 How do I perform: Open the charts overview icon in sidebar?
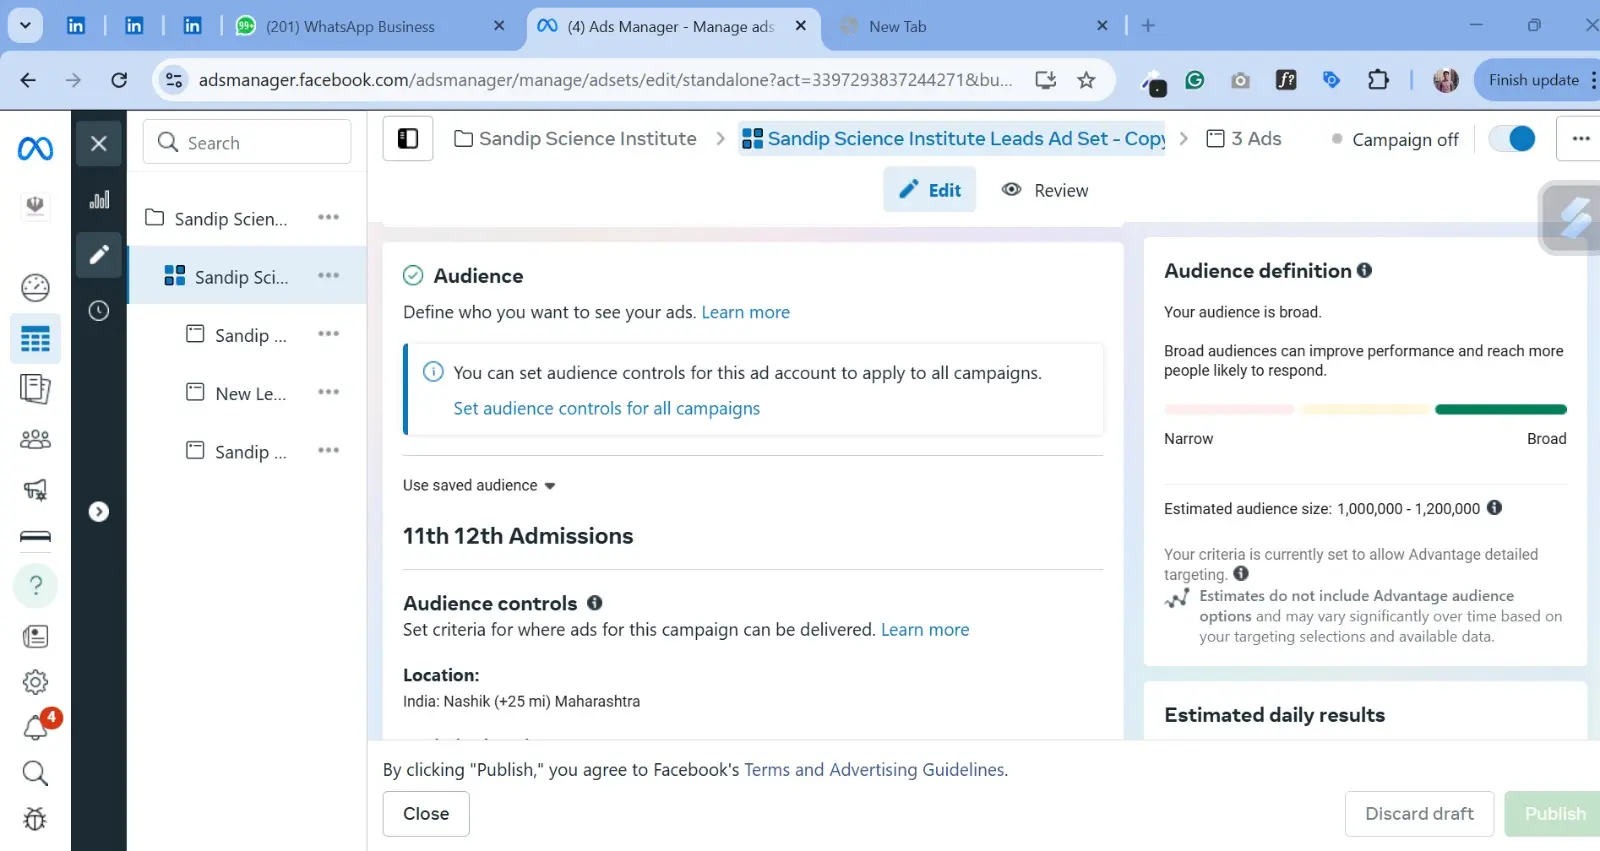tap(99, 200)
